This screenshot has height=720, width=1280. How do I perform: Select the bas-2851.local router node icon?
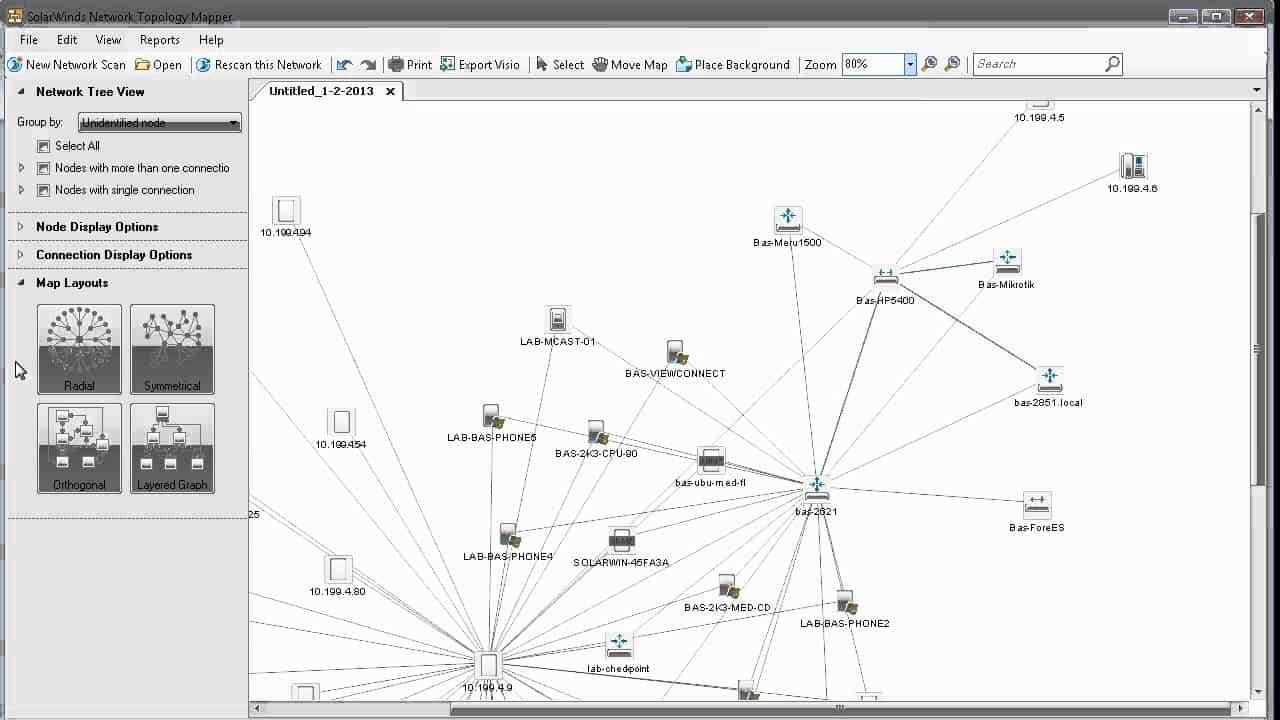pos(1049,380)
